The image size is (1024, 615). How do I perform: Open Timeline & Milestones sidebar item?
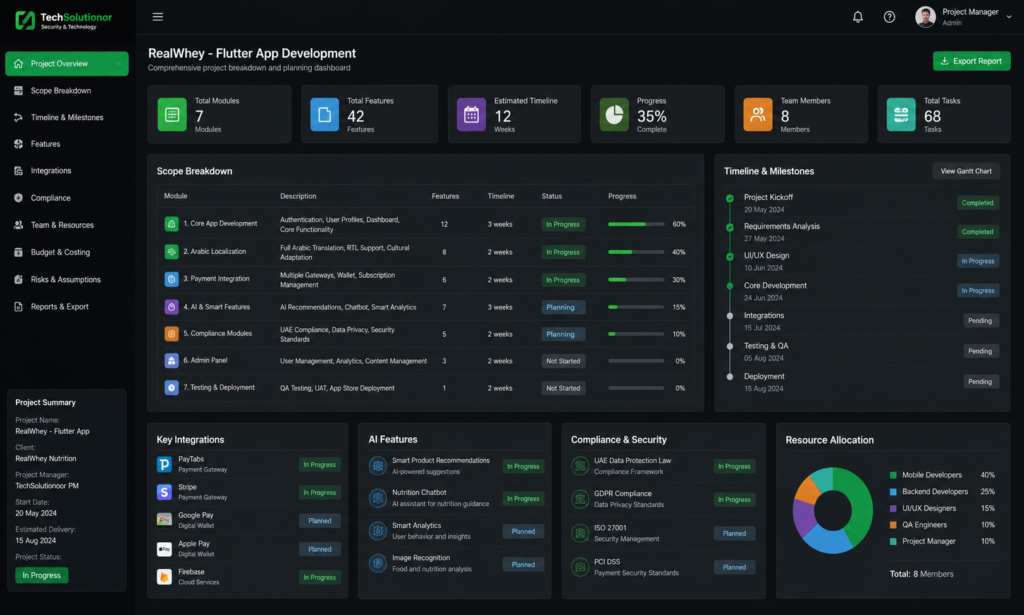(x=67, y=118)
